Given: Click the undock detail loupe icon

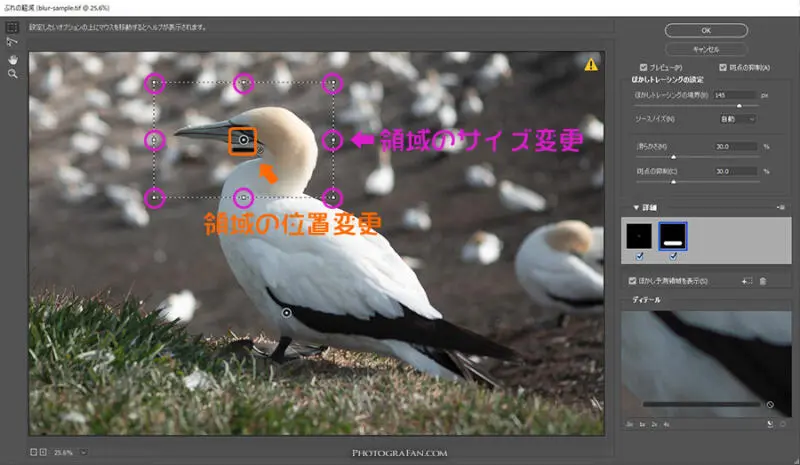Looking at the screenshot, I should coord(770,424).
